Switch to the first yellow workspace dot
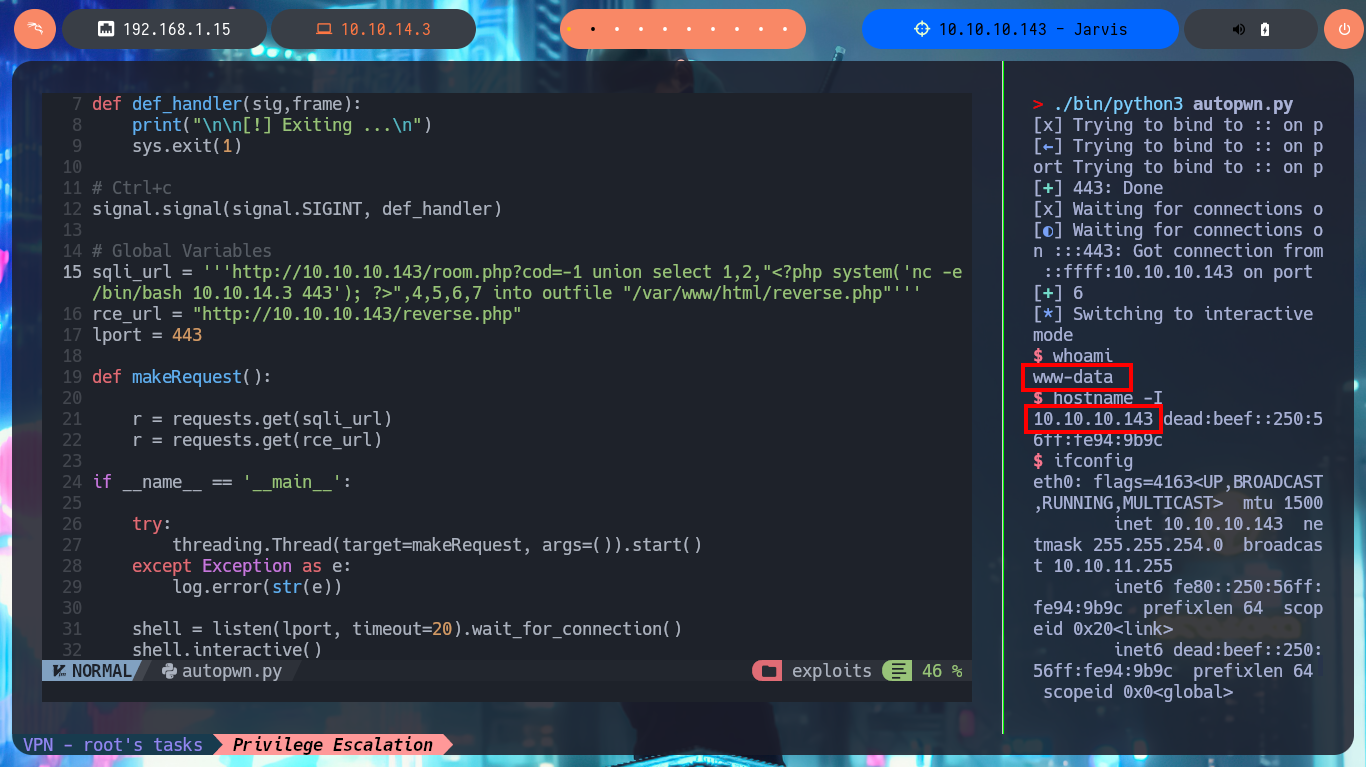1366x767 pixels. [x=569, y=30]
